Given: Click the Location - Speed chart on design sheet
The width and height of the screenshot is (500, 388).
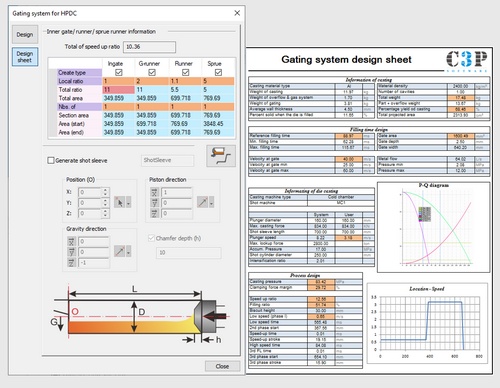Looking at the screenshot, I should pyautogui.click(x=427, y=323).
